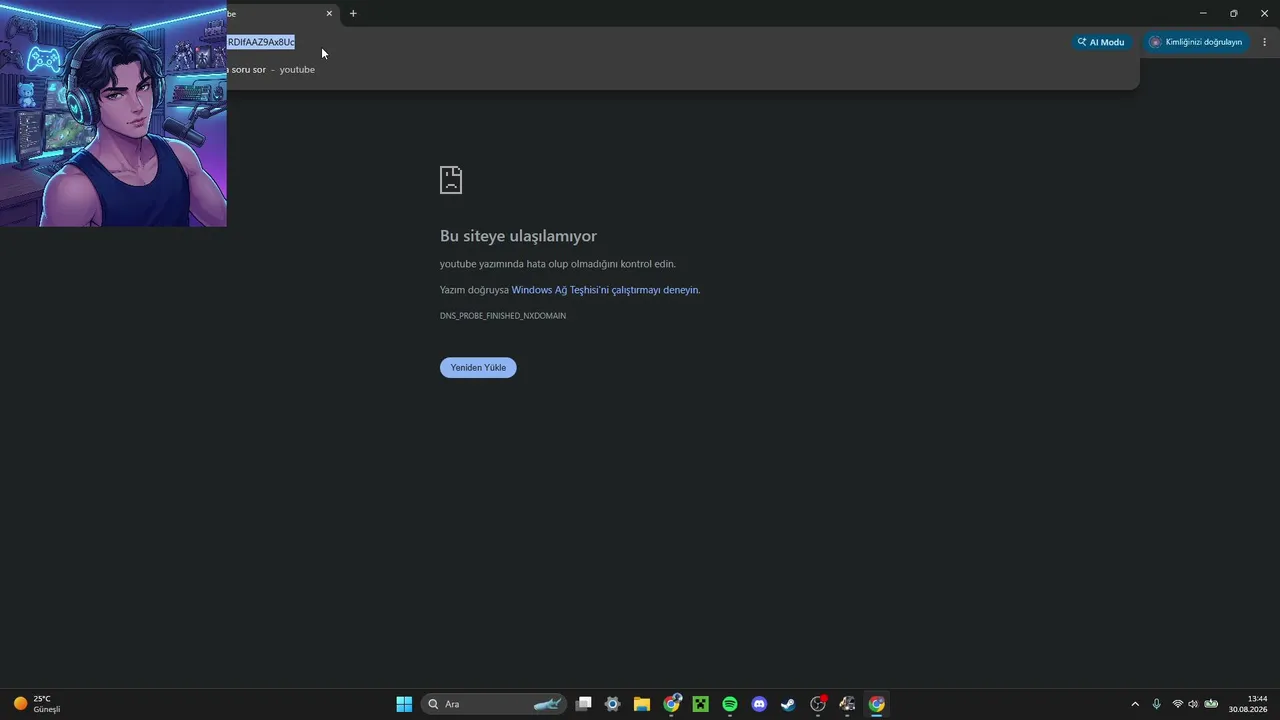Open the Windows Start menu
Image resolution: width=1280 pixels, height=720 pixels.
coord(404,704)
